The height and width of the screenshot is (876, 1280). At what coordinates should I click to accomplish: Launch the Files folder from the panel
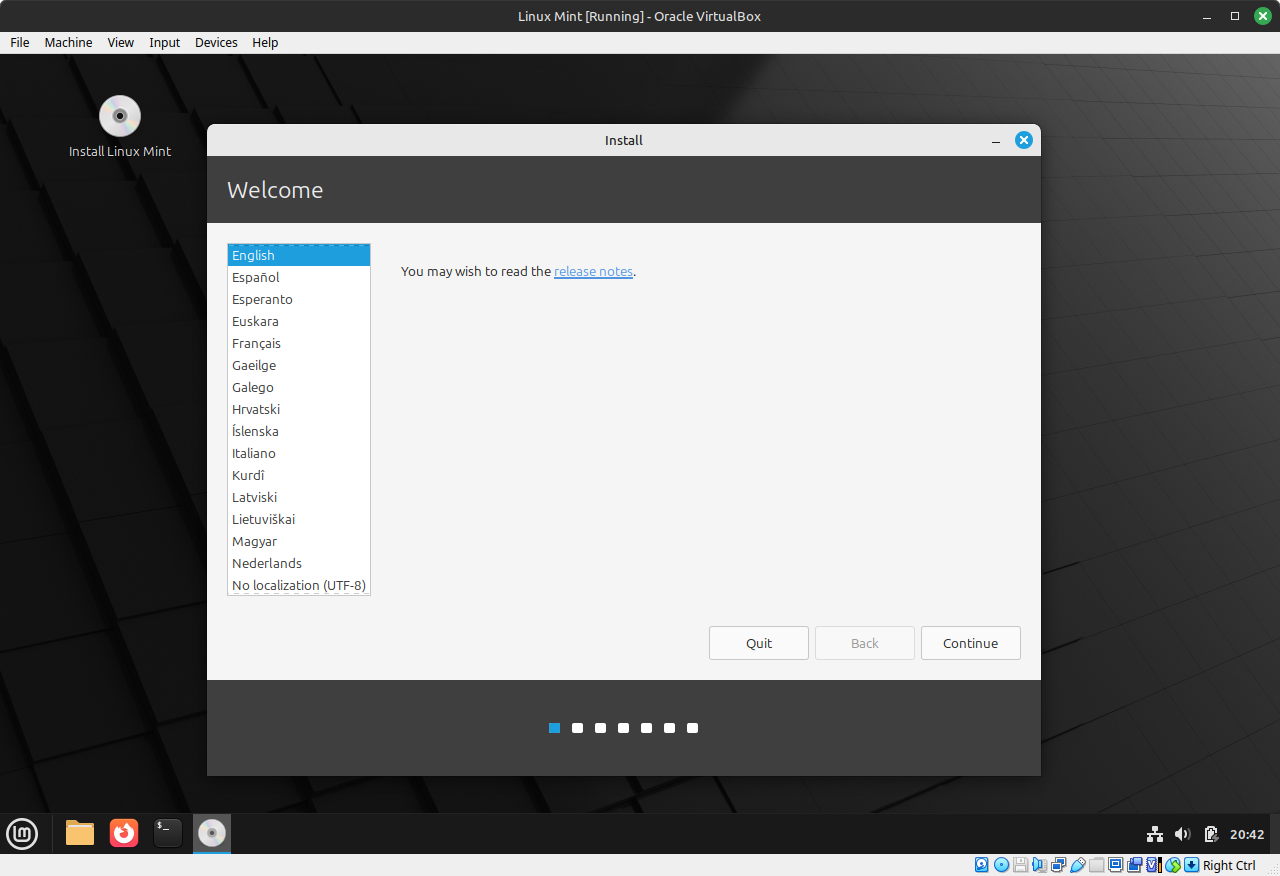(x=80, y=833)
